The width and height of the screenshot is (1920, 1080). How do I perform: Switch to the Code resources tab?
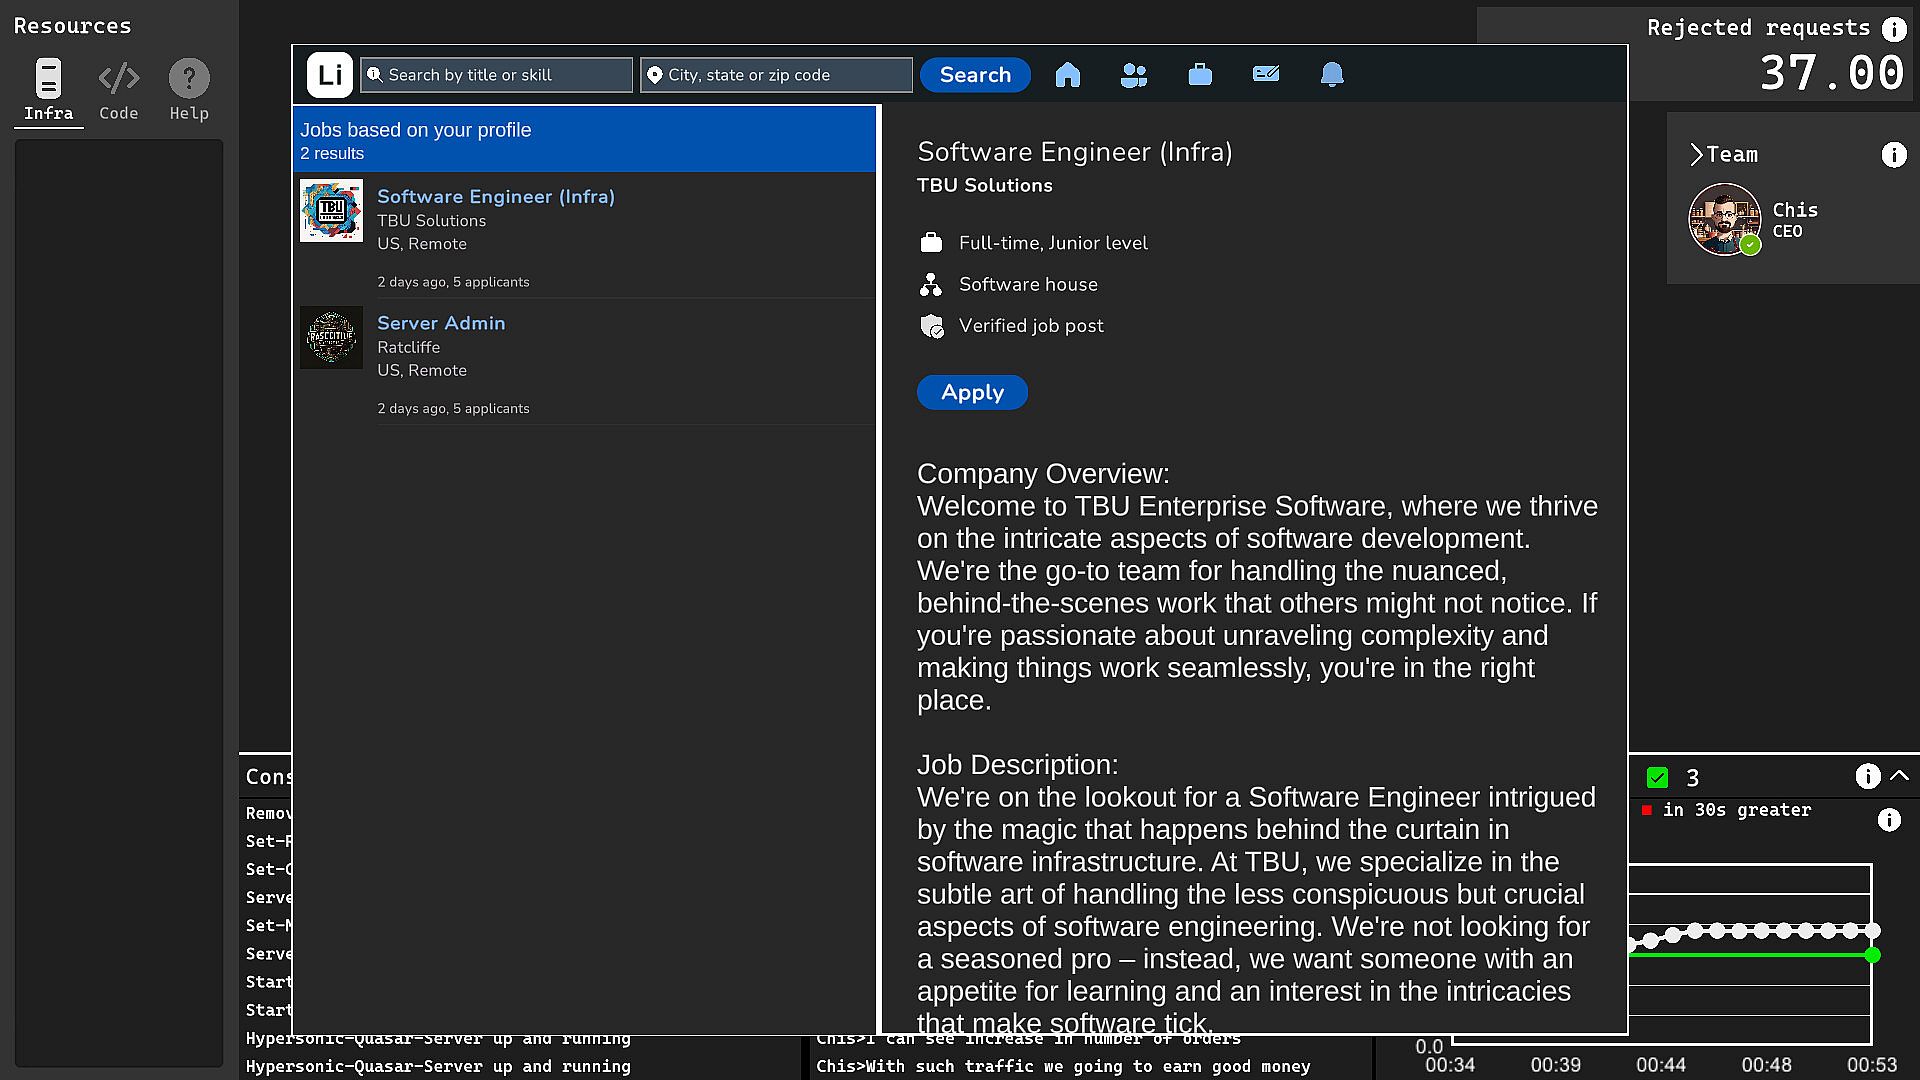(118, 90)
